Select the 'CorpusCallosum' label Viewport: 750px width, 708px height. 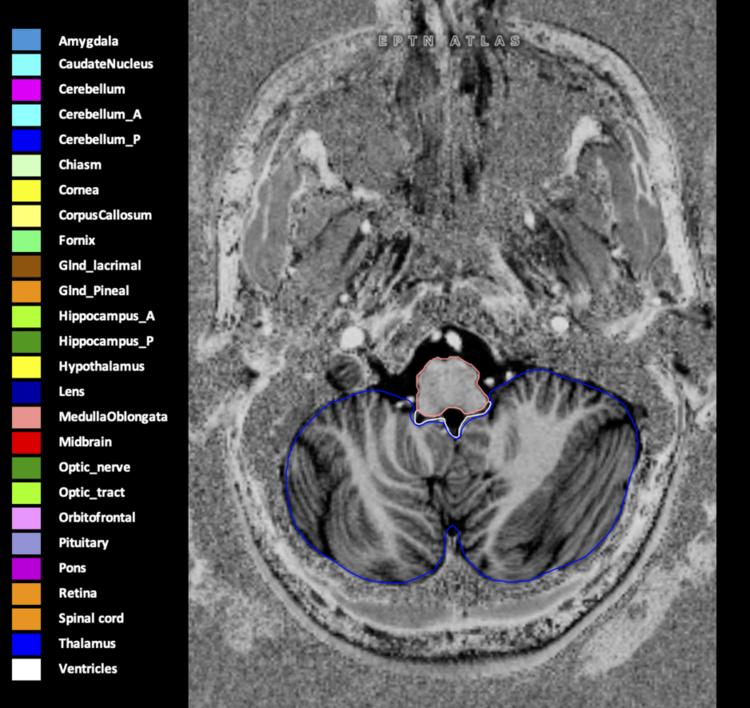point(105,215)
